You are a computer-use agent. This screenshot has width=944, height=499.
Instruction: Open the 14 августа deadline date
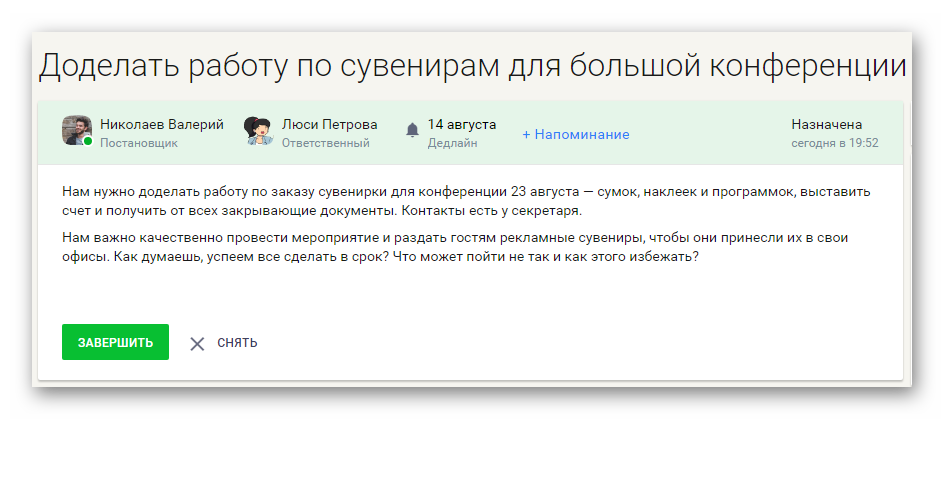point(461,124)
